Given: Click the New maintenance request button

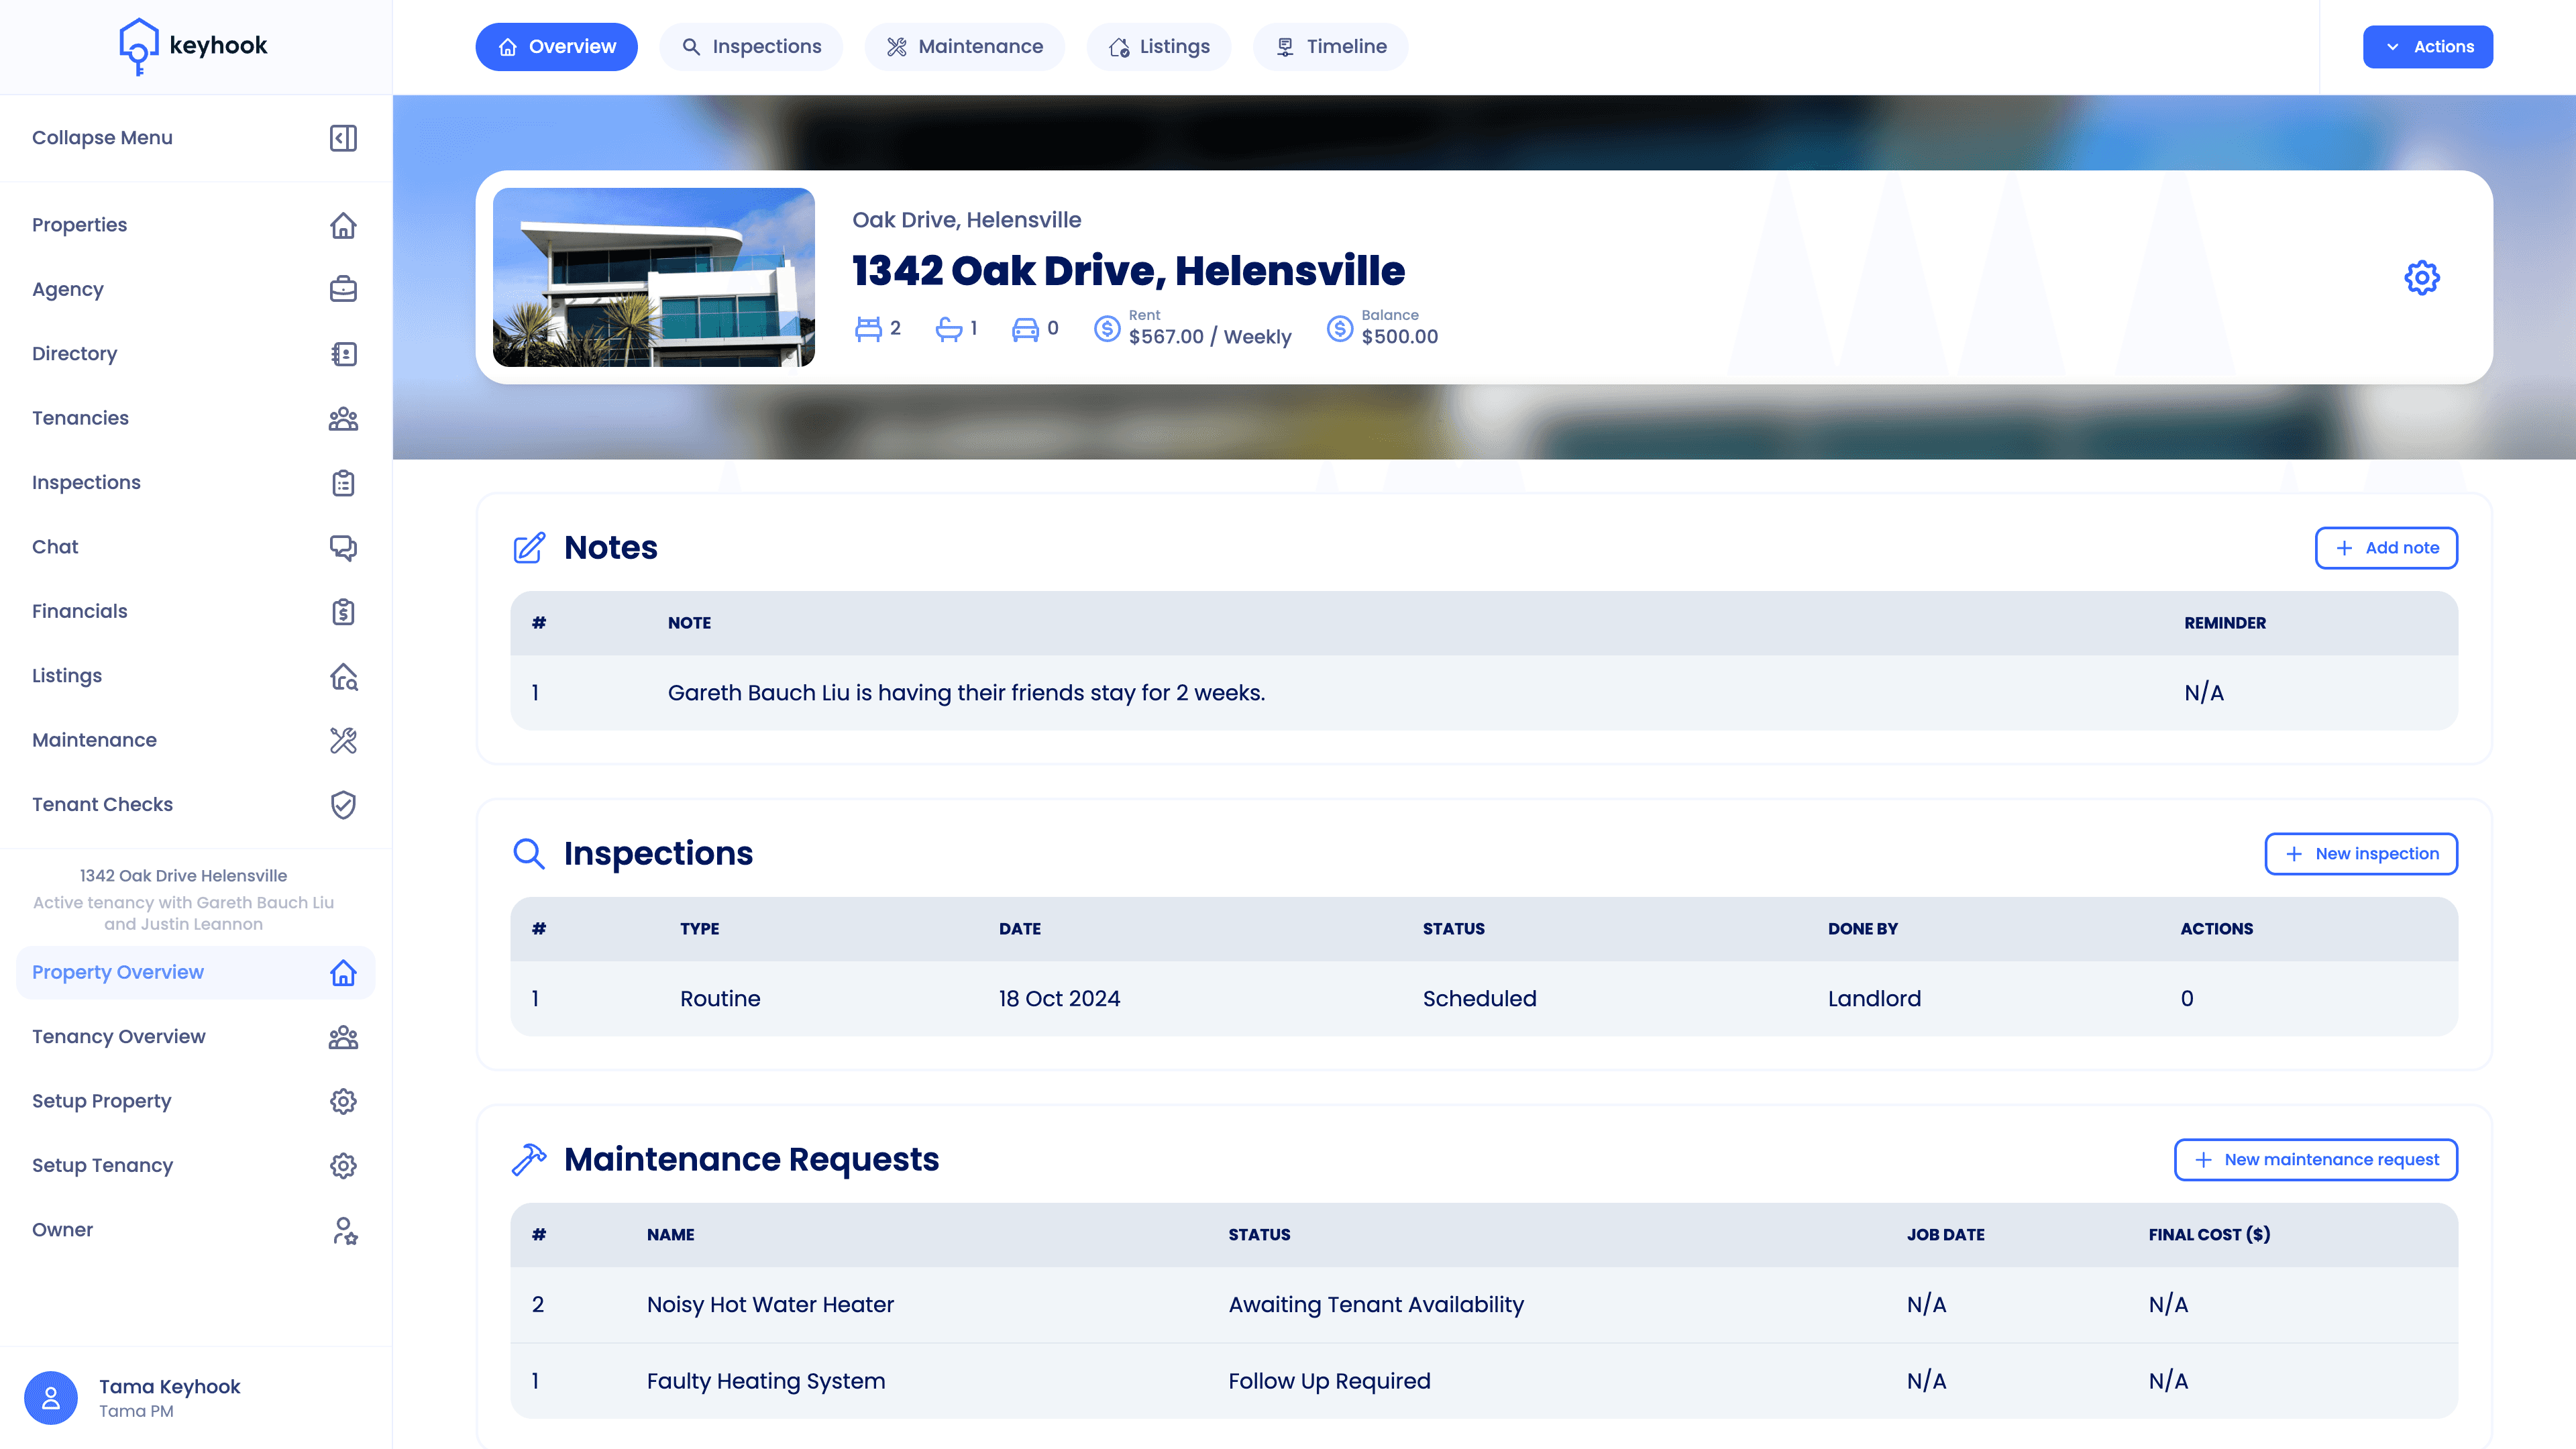Looking at the screenshot, I should tap(2316, 1159).
